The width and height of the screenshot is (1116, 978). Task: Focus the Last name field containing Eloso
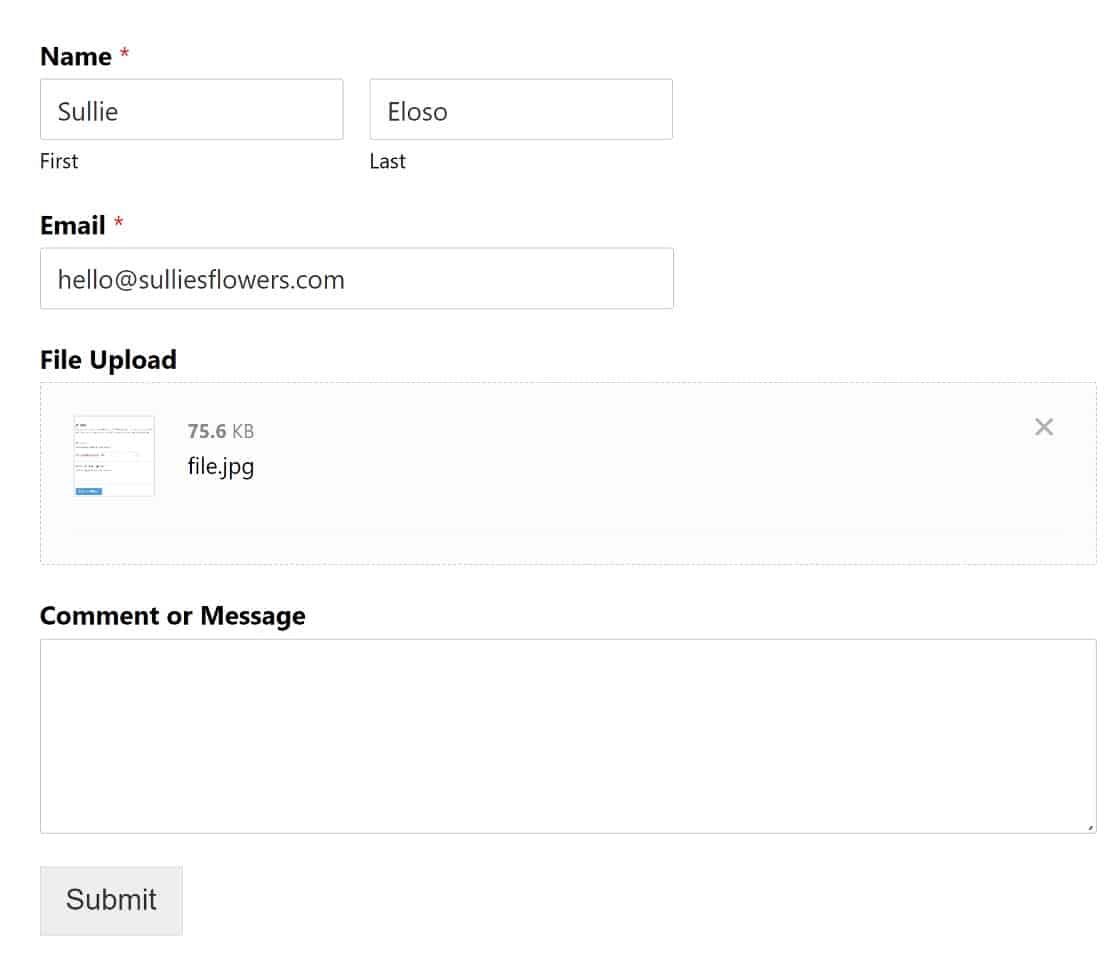(x=520, y=110)
